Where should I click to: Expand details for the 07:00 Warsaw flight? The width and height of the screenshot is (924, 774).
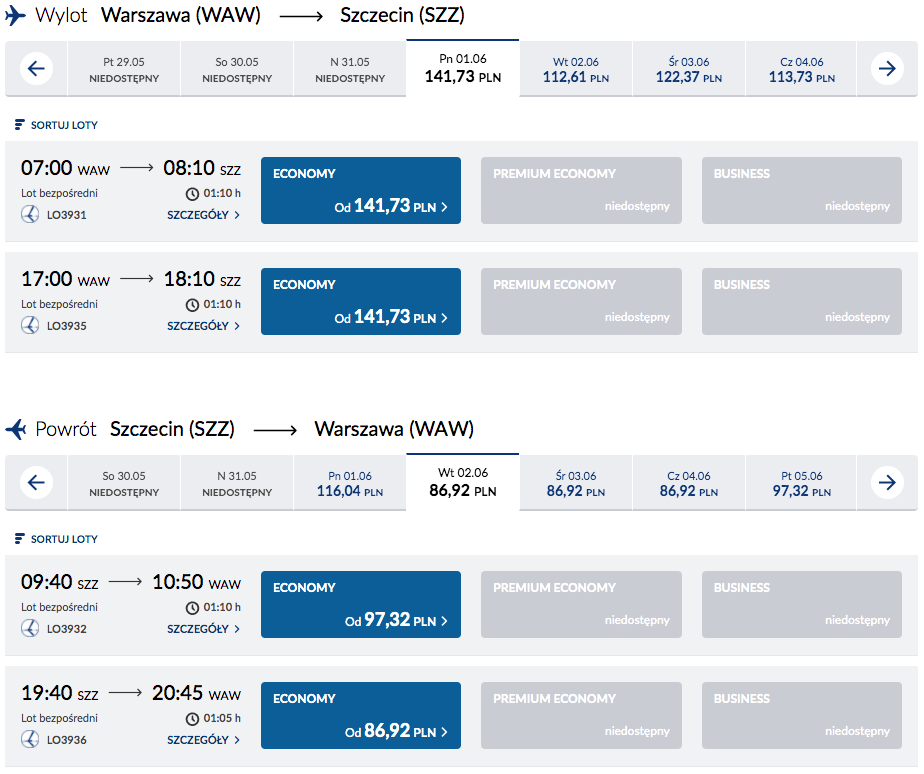pos(203,214)
